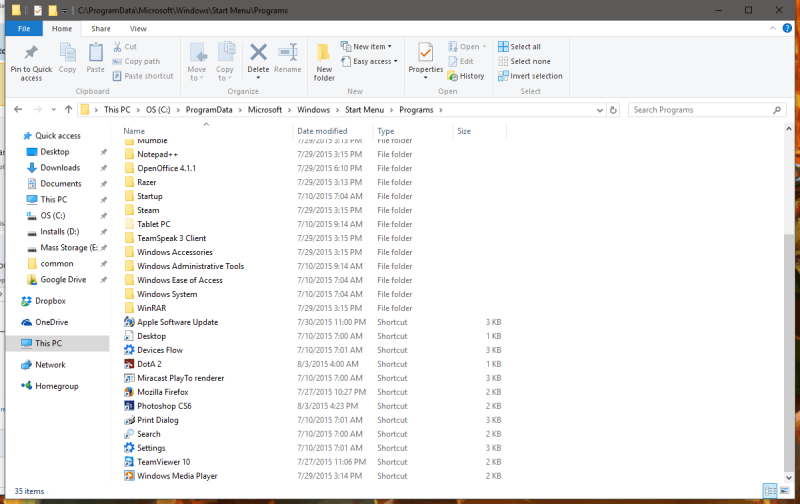Viewport: 800px width, 504px height.
Task: Open the Easy access dropdown
Action: tap(369, 61)
